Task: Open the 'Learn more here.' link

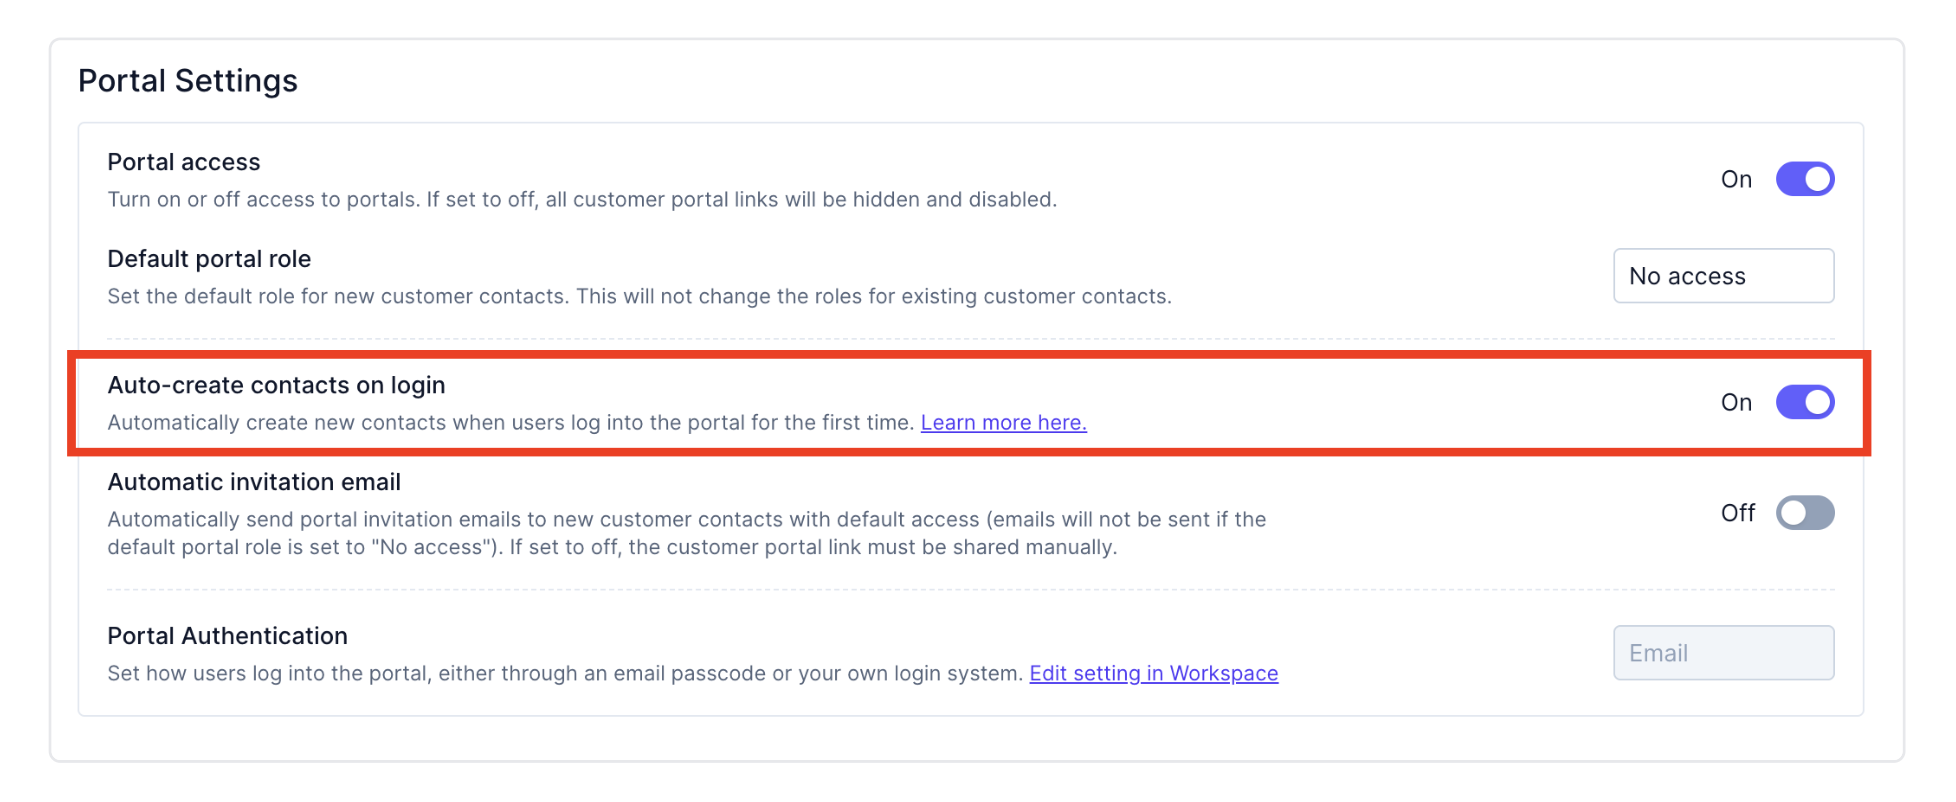Action: pos(1003,423)
